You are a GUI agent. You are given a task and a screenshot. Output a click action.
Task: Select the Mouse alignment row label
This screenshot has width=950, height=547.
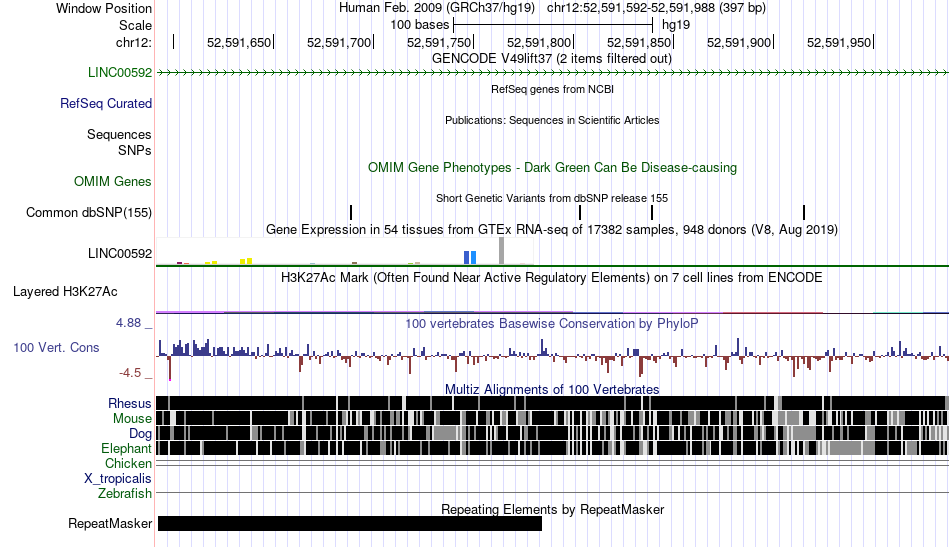131,419
